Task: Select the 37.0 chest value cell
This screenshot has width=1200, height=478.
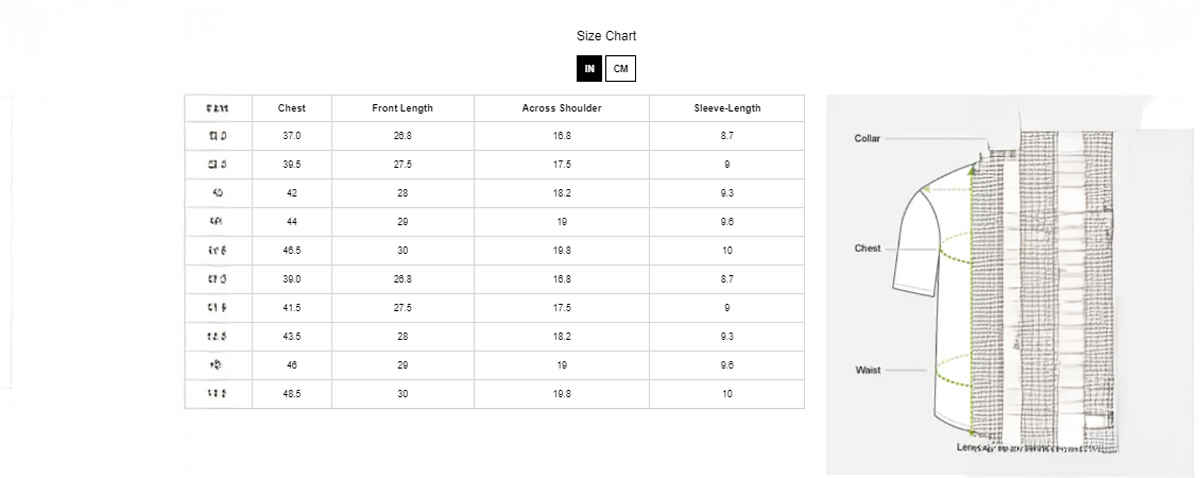Action: tap(291, 135)
